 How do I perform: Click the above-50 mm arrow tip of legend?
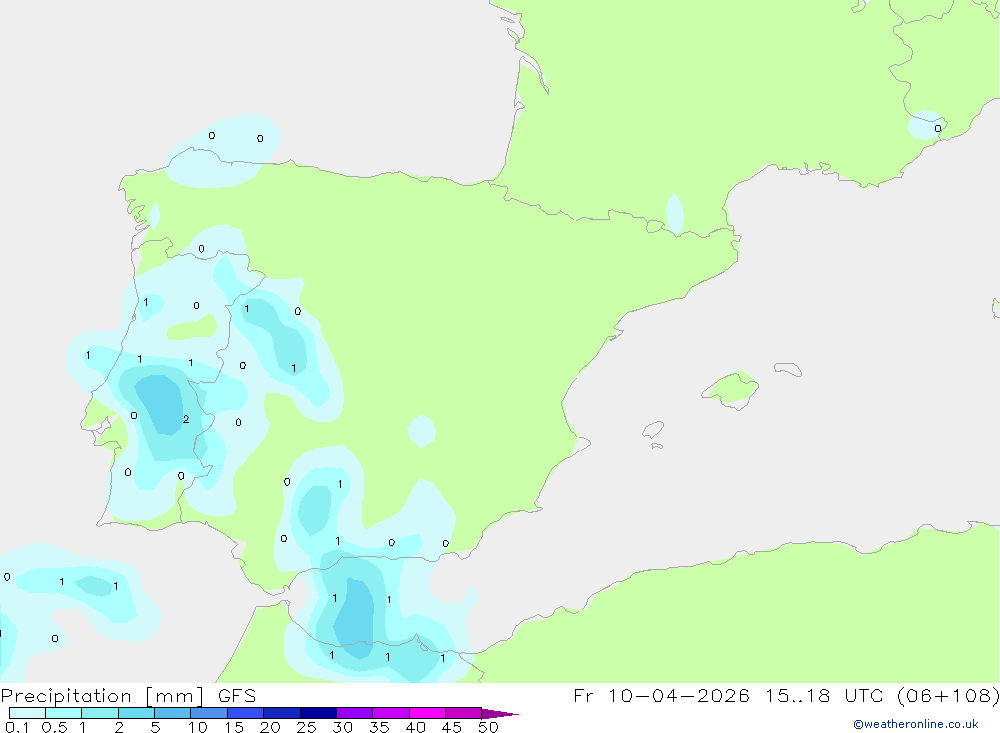pos(500,713)
